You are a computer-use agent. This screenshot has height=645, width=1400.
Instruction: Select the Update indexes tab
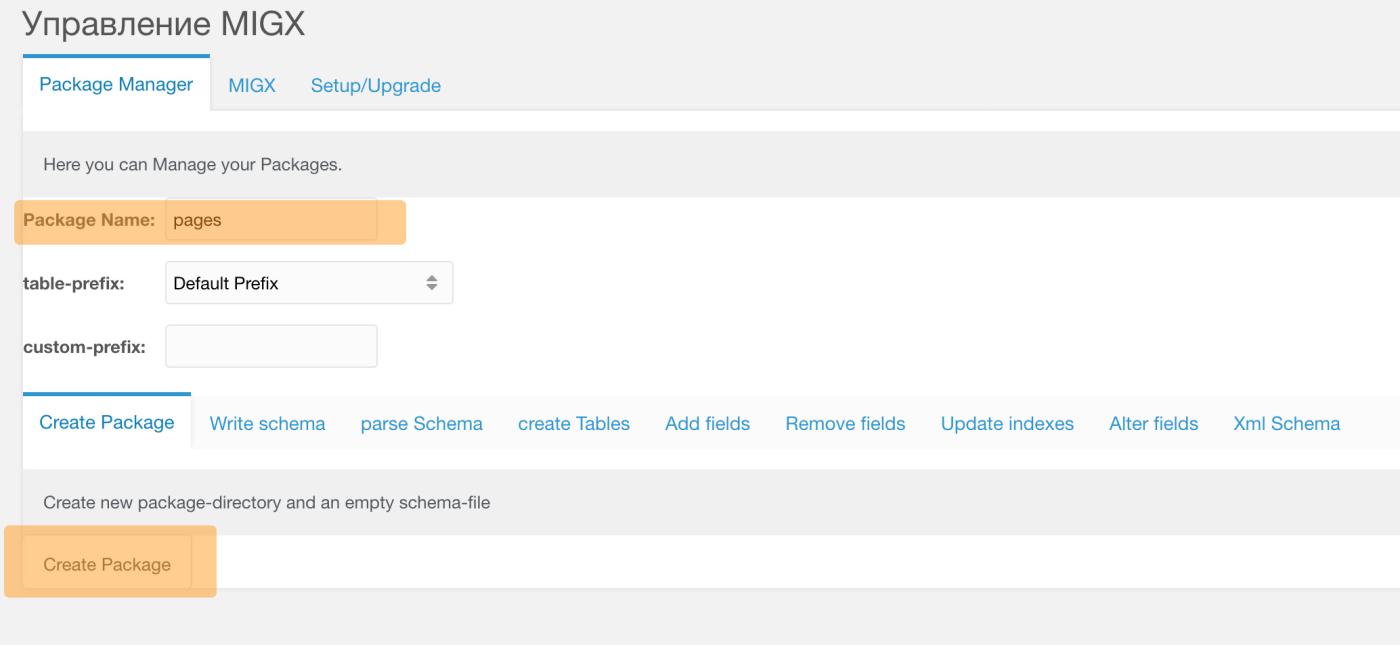(x=1007, y=424)
